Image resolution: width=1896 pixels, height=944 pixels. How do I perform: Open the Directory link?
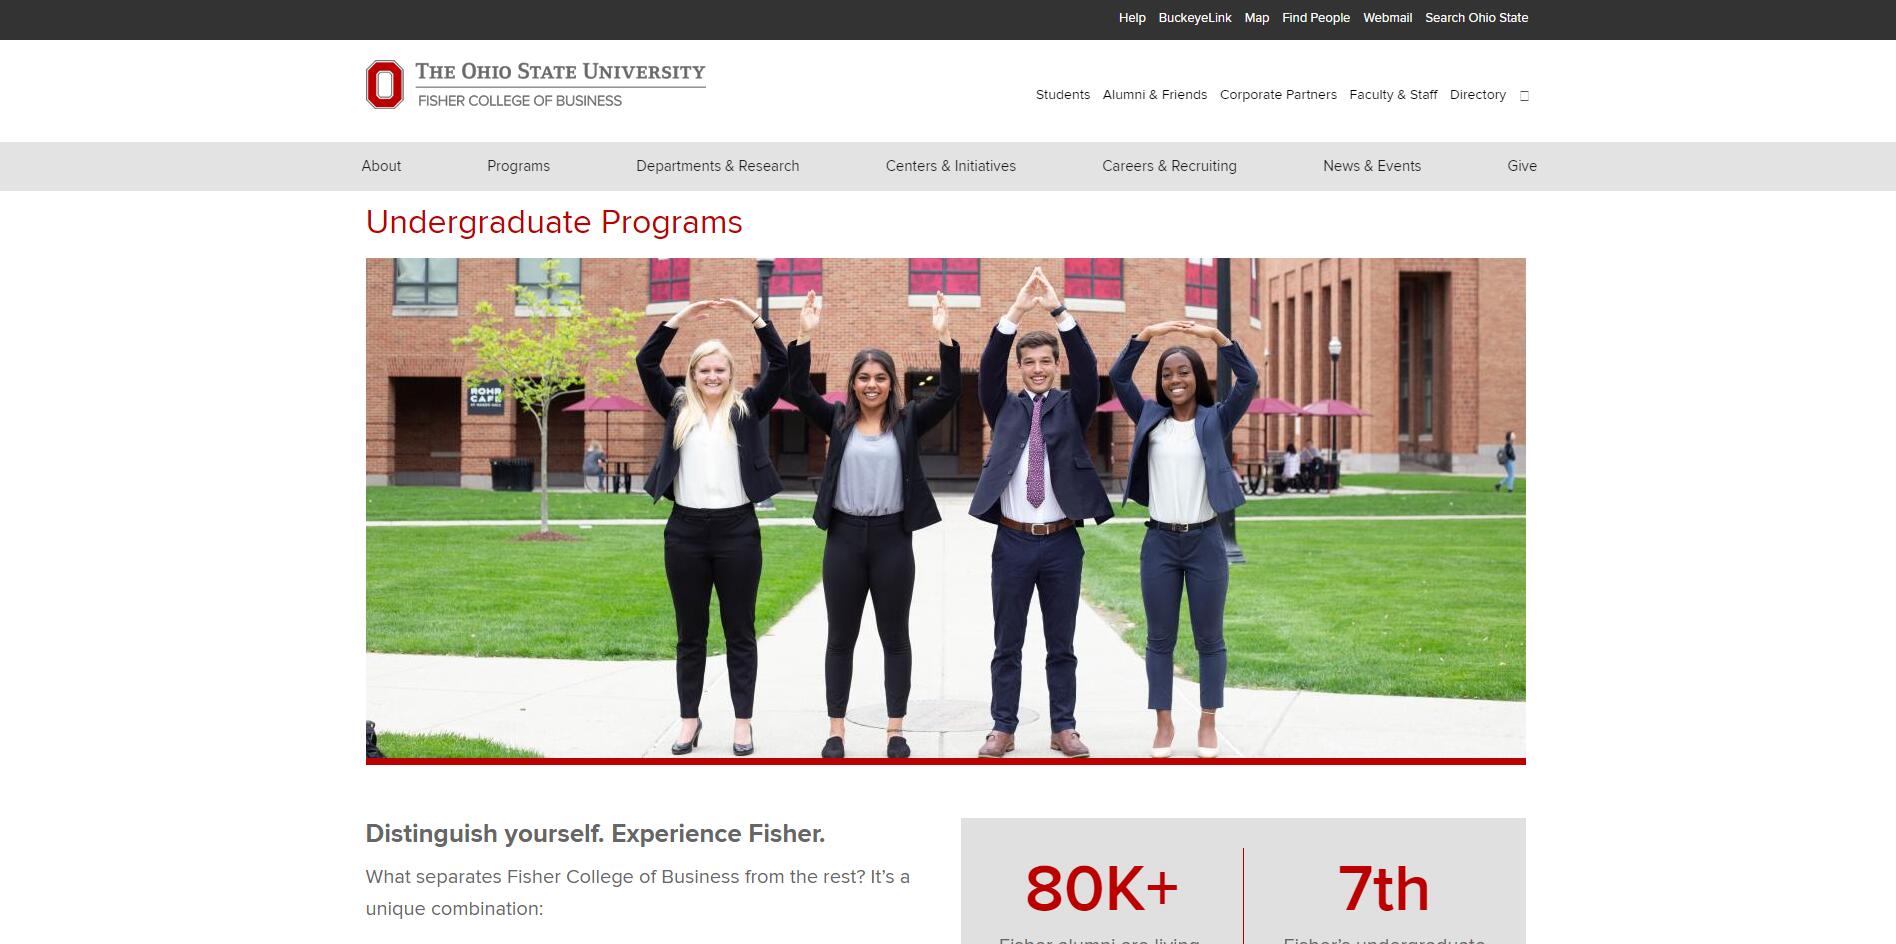pyautogui.click(x=1477, y=95)
